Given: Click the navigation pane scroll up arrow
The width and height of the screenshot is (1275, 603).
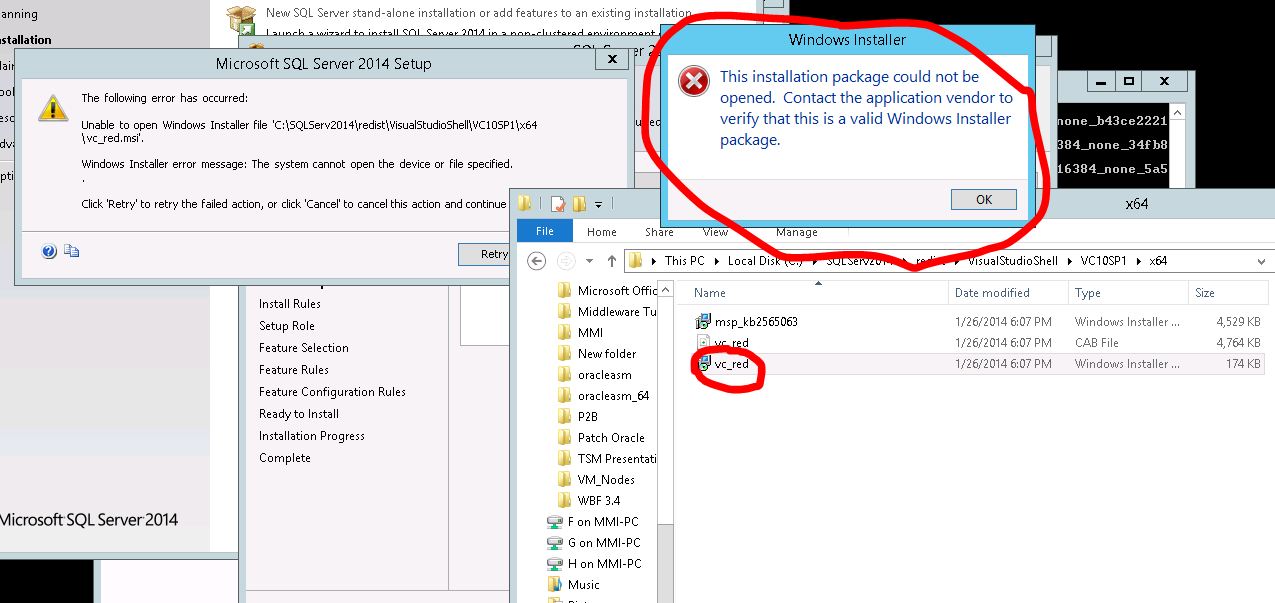Looking at the screenshot, I should [x=668, y=288].
